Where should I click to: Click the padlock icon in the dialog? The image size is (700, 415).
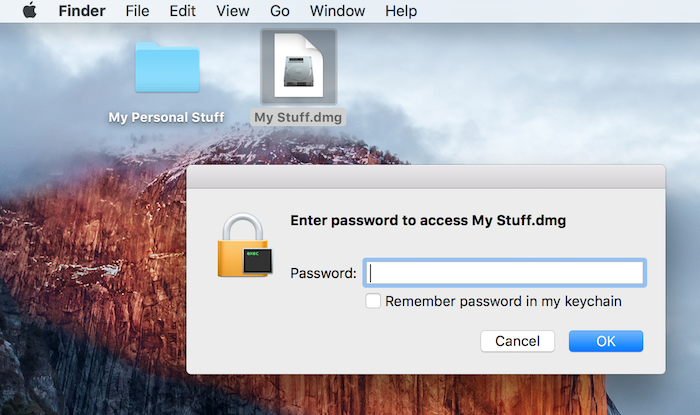click(245, 245)
